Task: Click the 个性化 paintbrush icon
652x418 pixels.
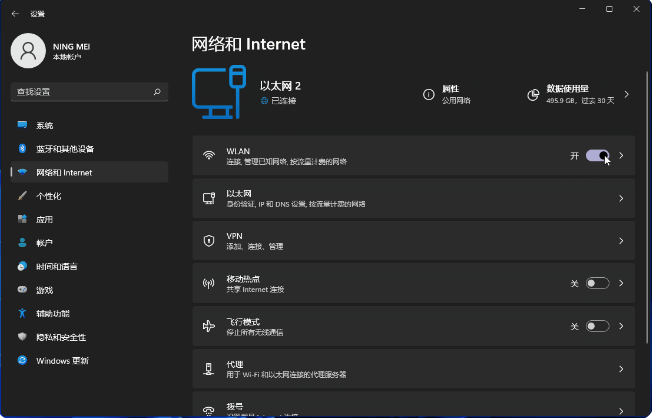Action: click(22, 196)
